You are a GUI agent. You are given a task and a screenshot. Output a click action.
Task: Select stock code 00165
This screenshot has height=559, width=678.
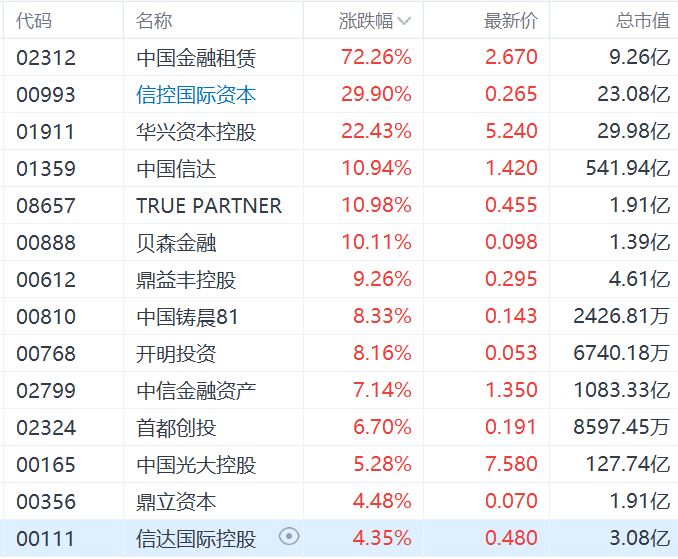coord(46,465)
